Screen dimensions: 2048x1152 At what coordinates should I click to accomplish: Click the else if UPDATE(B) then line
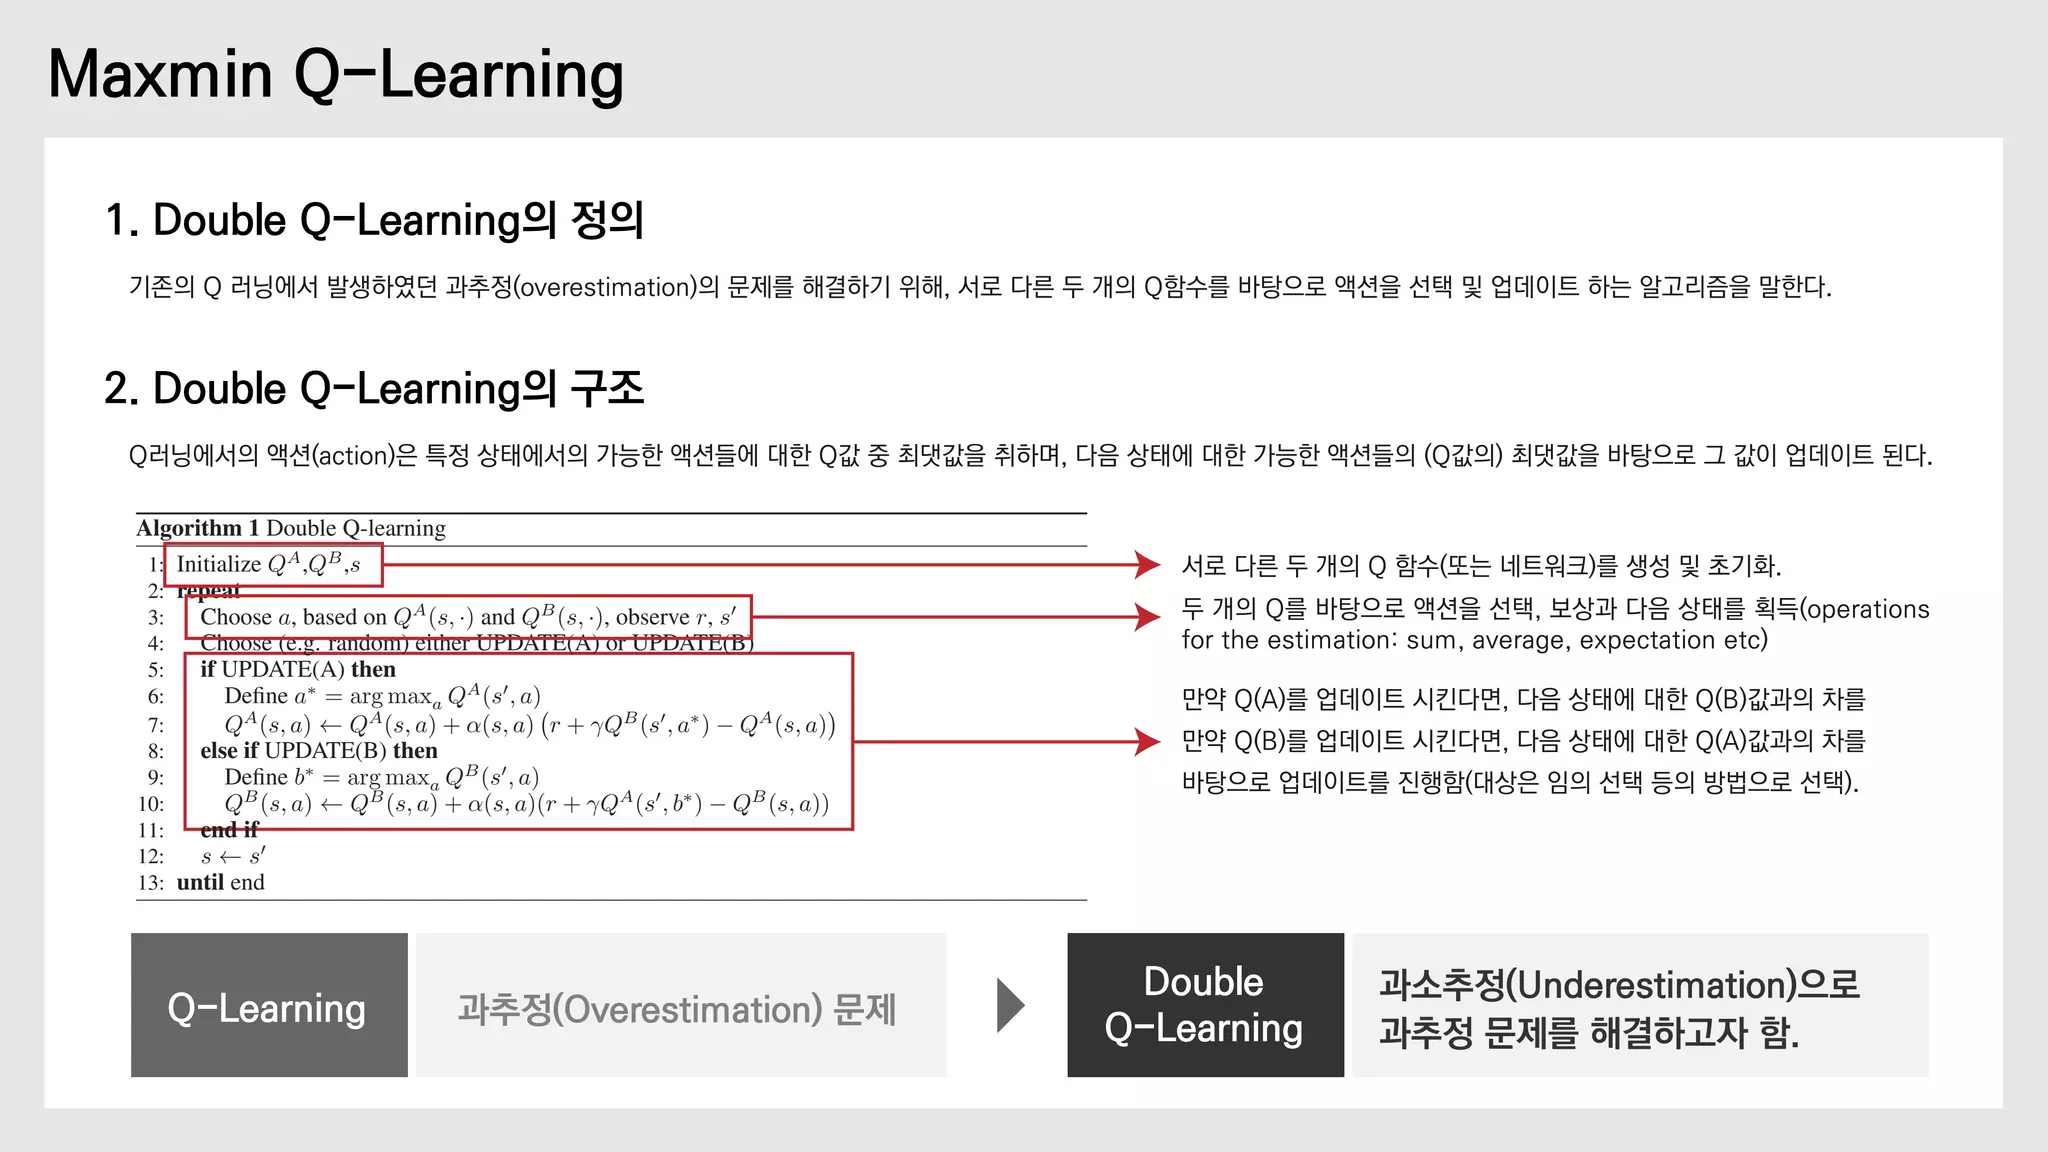[x=318, y=750]
